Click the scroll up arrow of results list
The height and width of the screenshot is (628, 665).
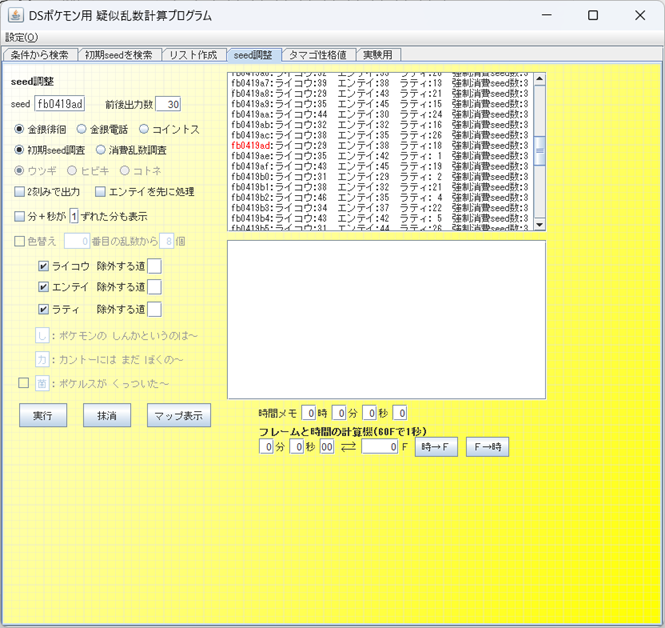[539, 79]
